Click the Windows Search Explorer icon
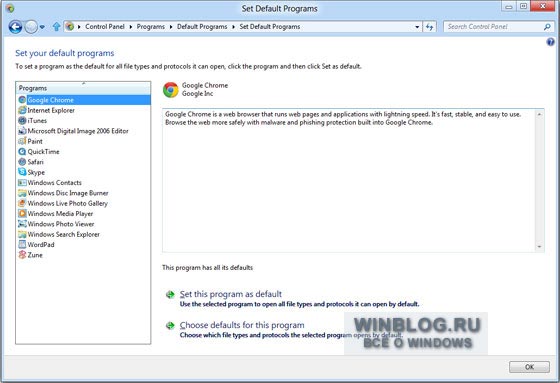Screen dimensions: 560x383 22,234
